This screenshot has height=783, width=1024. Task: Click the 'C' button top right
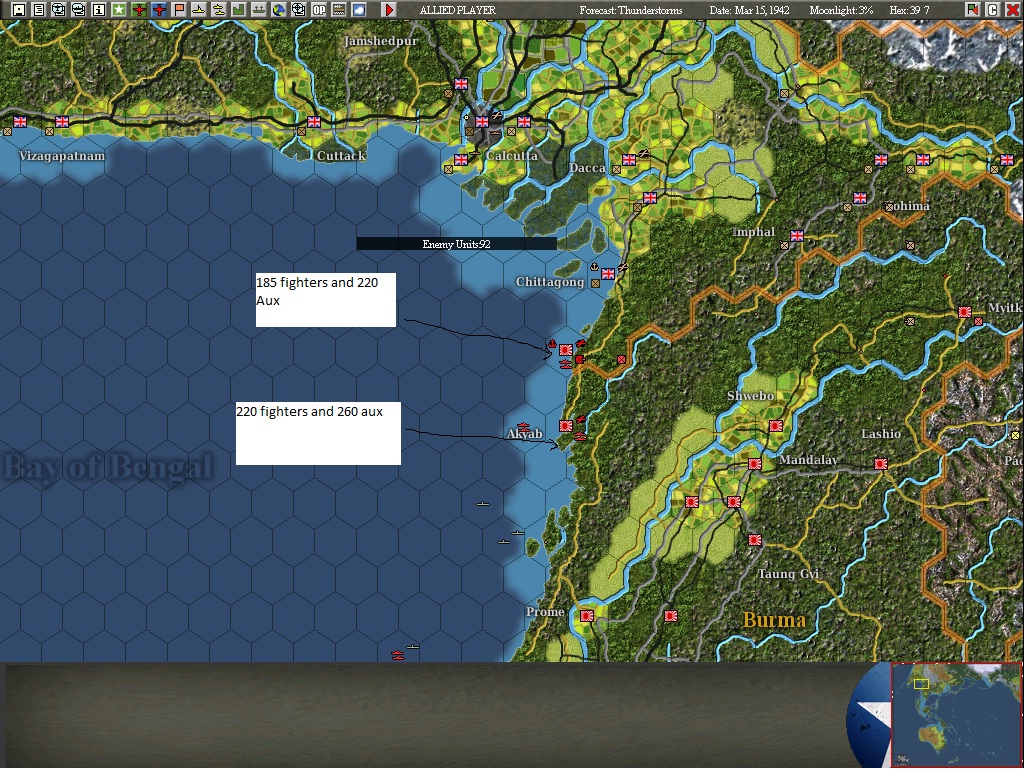[992, 9]
